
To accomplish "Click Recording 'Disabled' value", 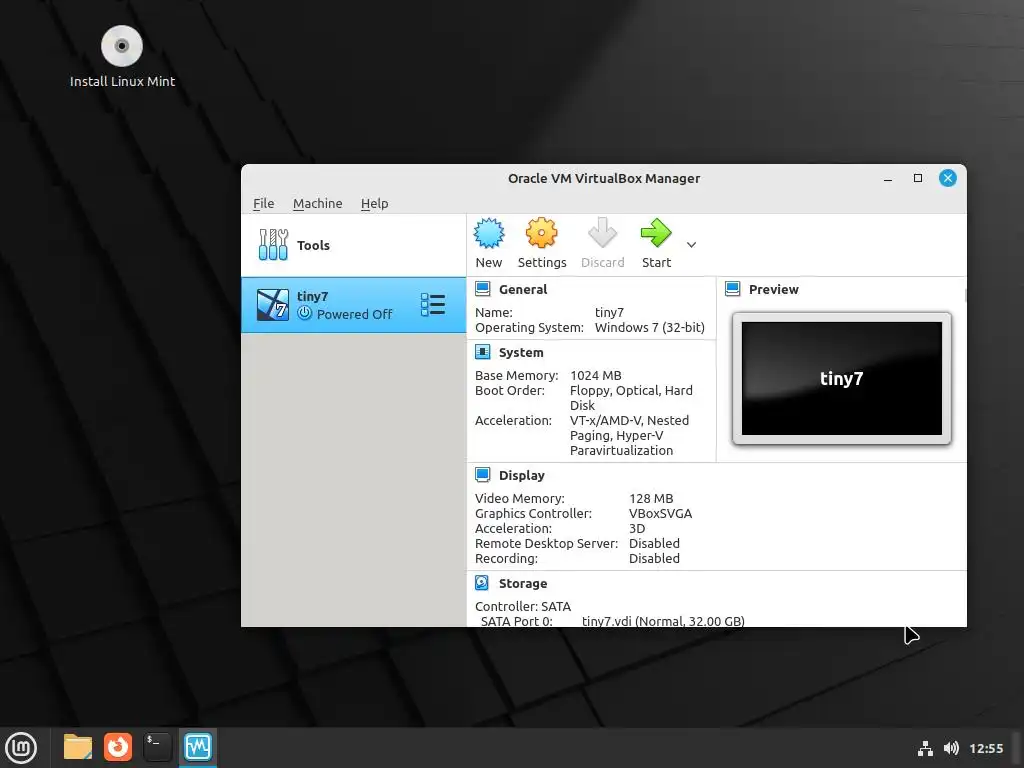I will (x=654, y=558).
